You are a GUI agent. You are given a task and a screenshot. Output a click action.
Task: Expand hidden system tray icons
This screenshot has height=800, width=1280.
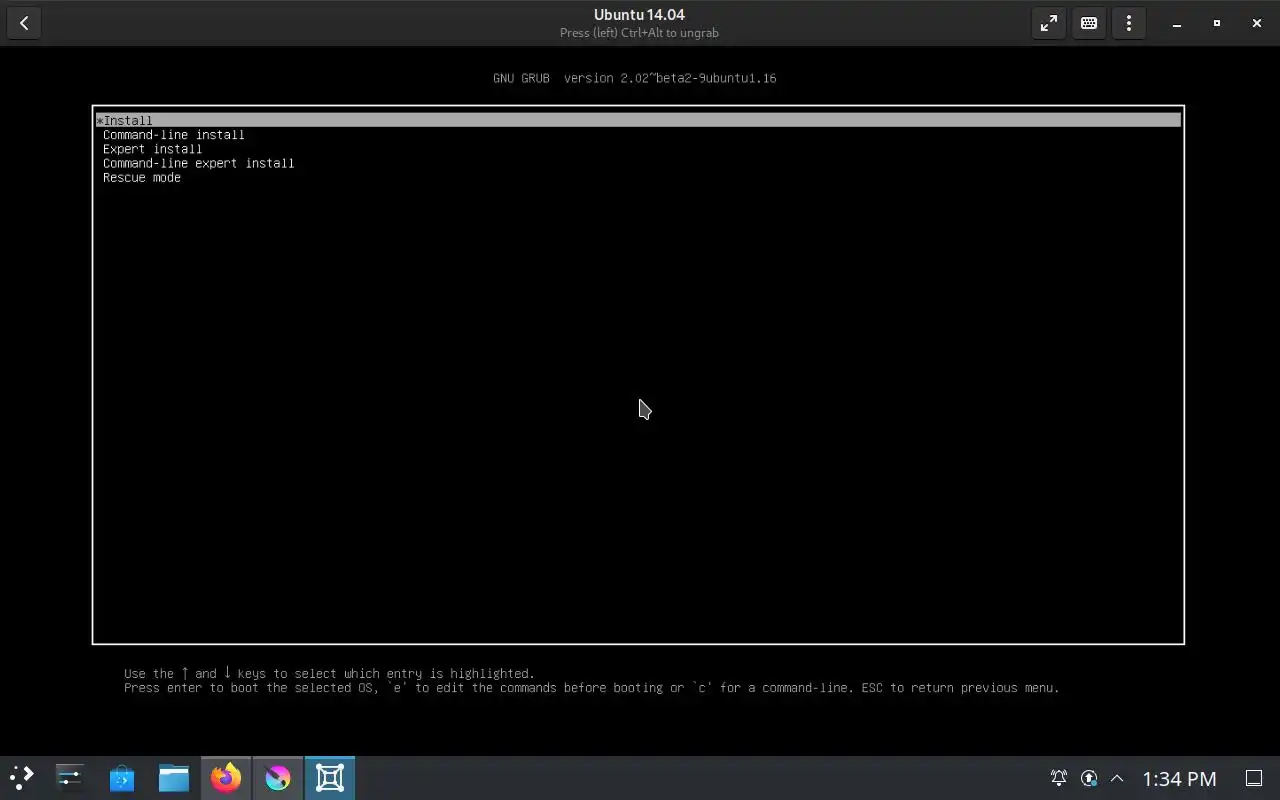1117,778
